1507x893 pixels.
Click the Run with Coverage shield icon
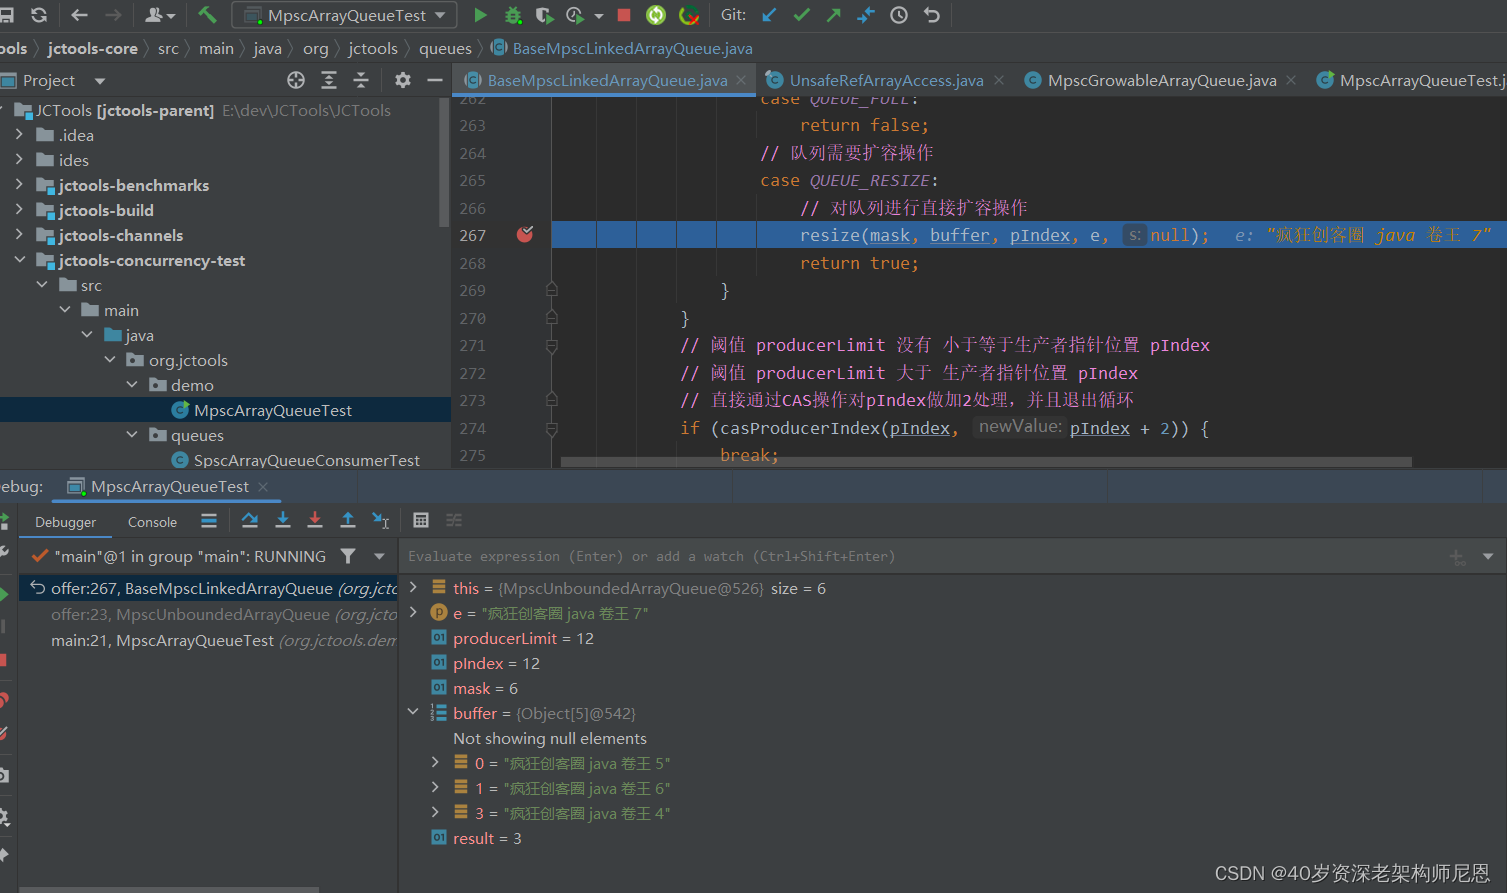[x=543, y=15]
